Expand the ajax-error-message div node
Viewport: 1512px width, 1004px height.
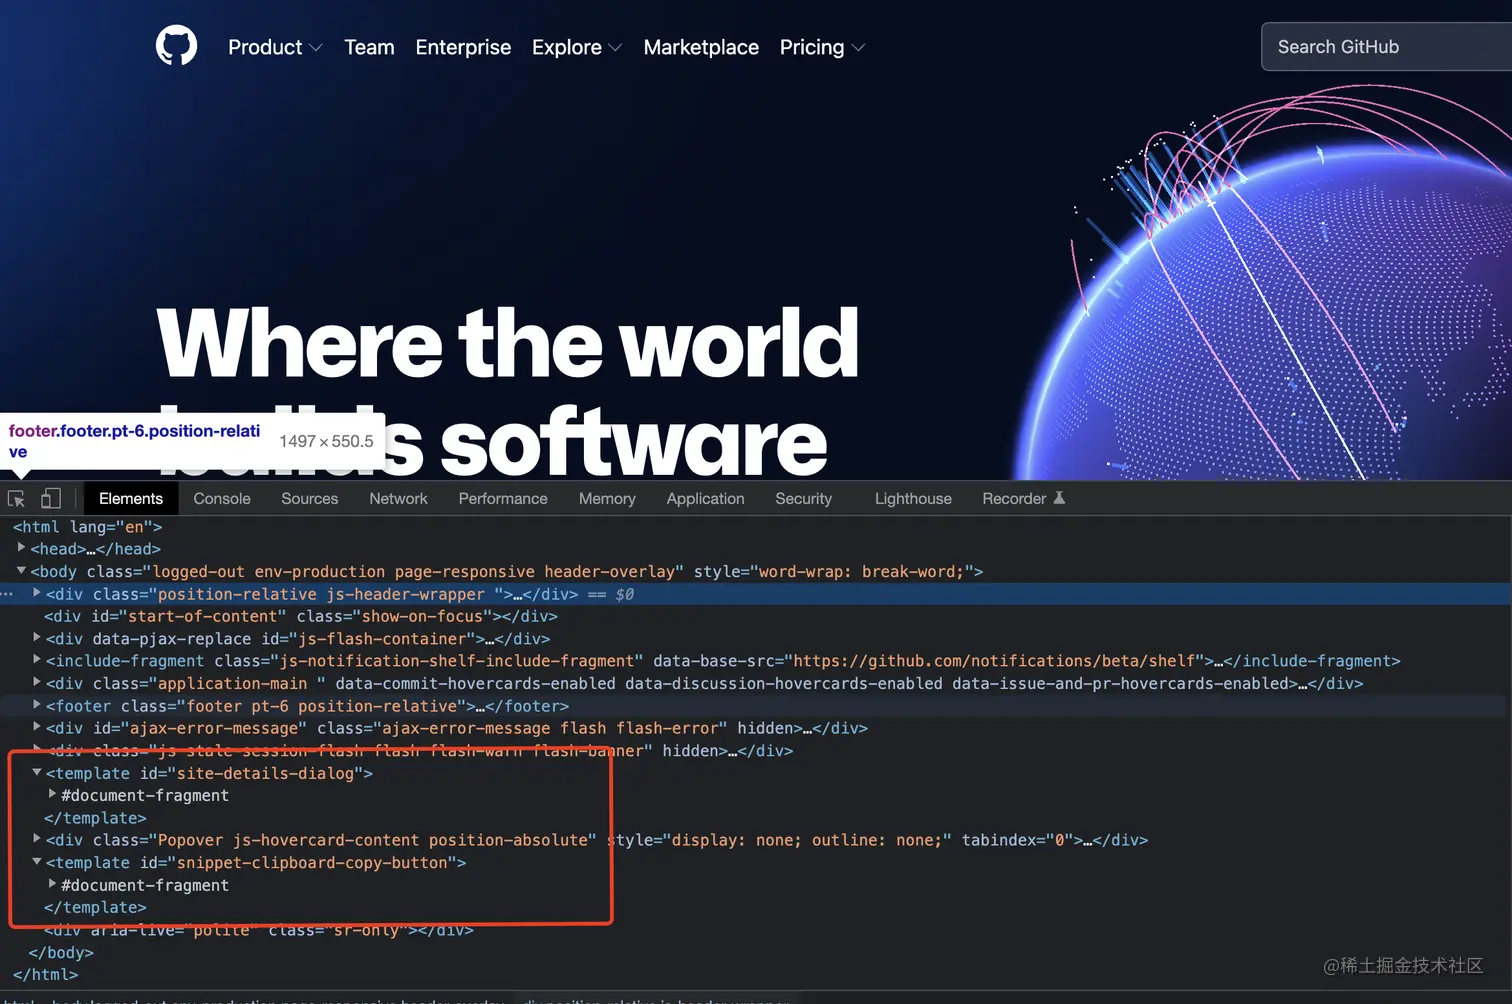(x=37, y=727)
